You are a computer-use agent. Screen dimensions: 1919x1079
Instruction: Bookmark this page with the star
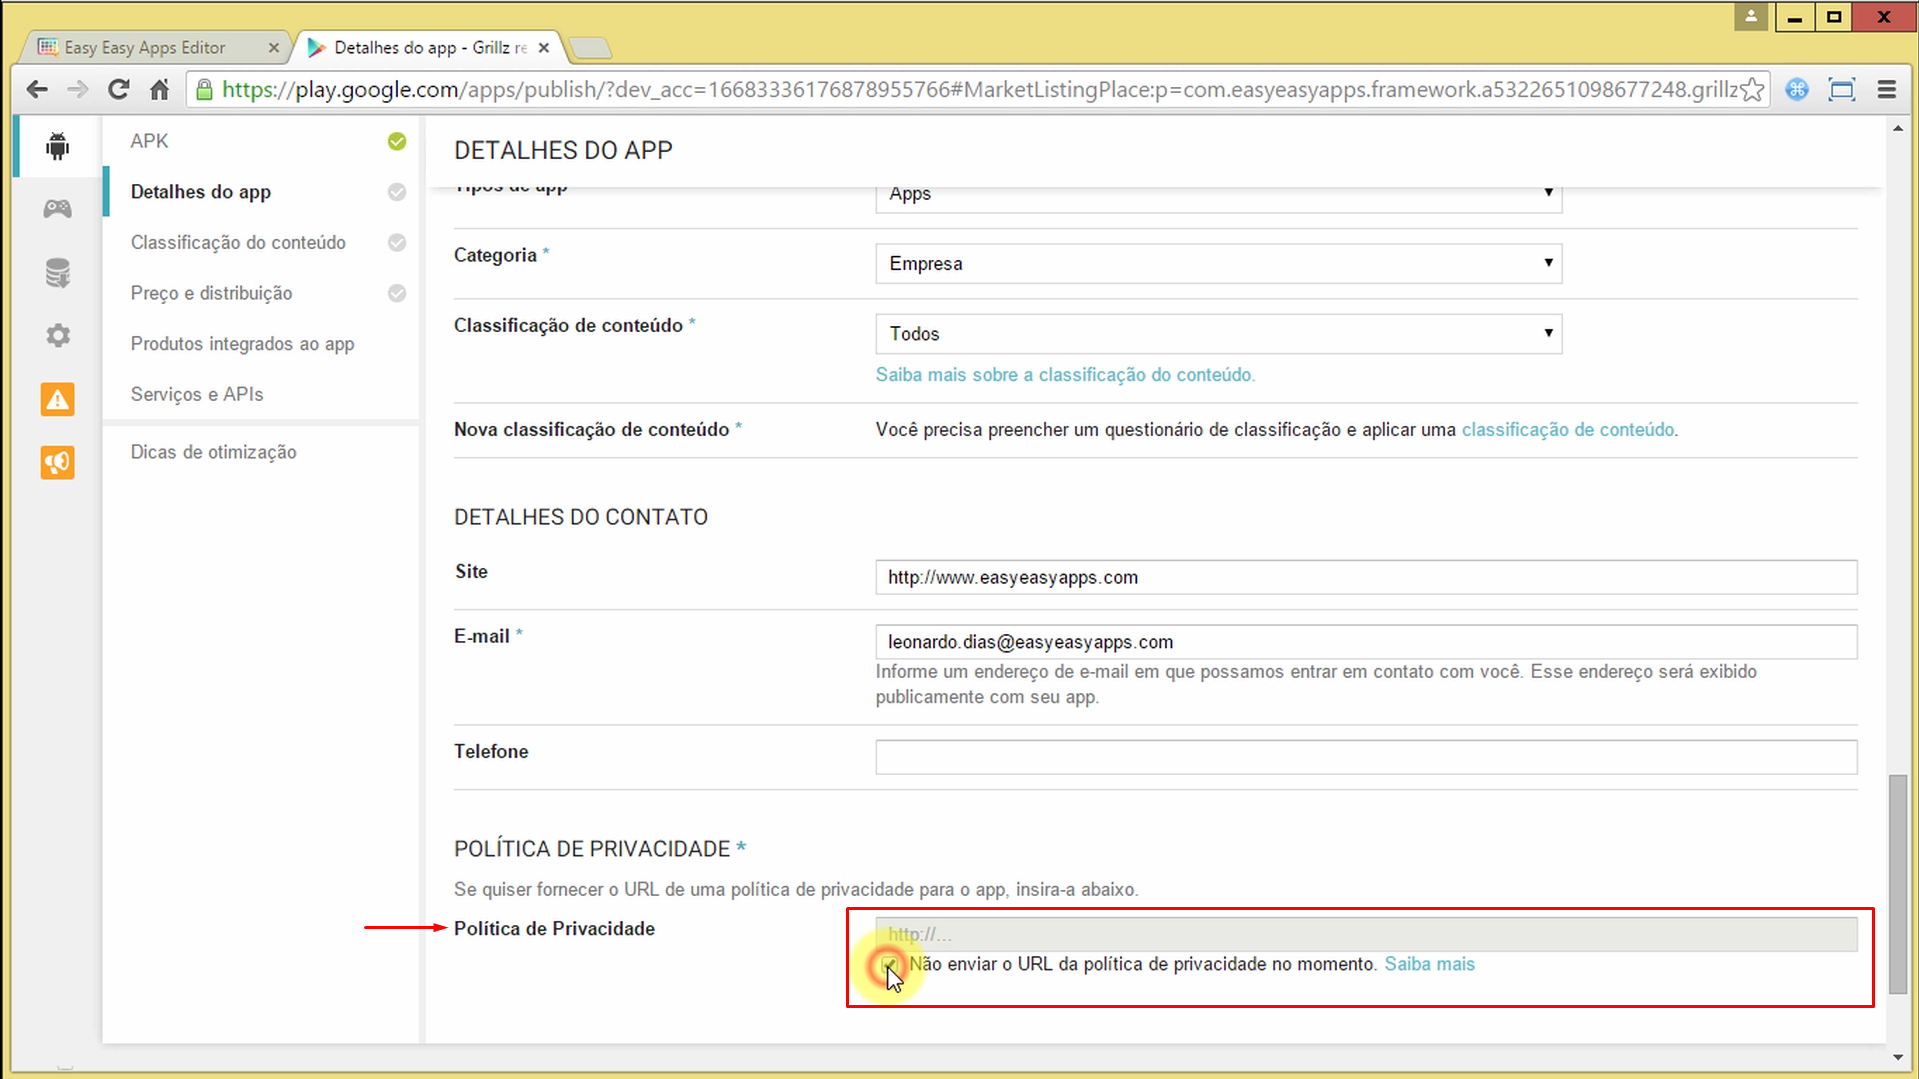[x=1752, y=89]
